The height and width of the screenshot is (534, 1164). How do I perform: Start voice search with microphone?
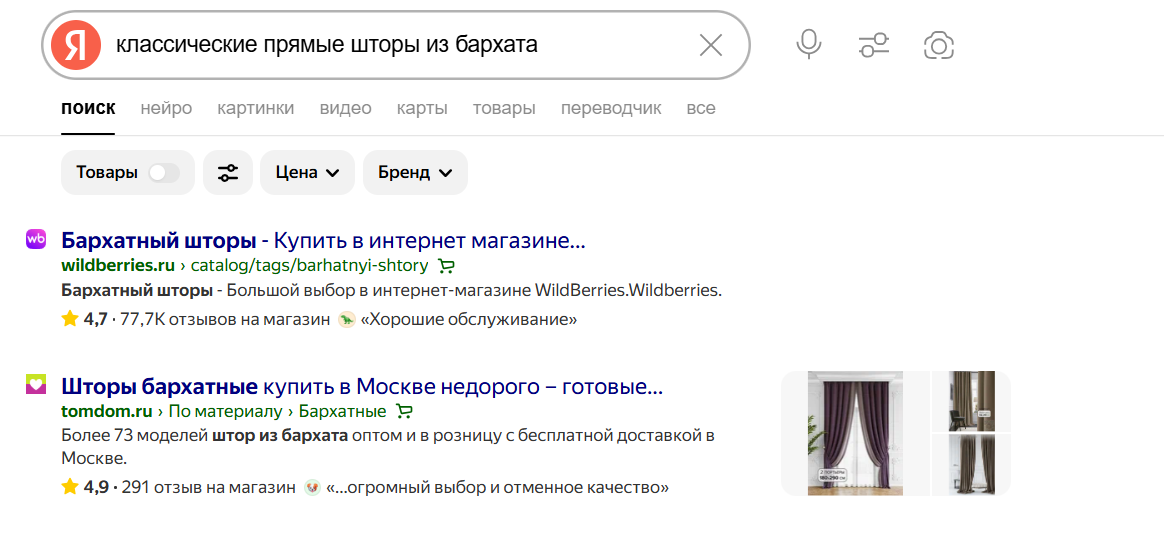[808, 45]
